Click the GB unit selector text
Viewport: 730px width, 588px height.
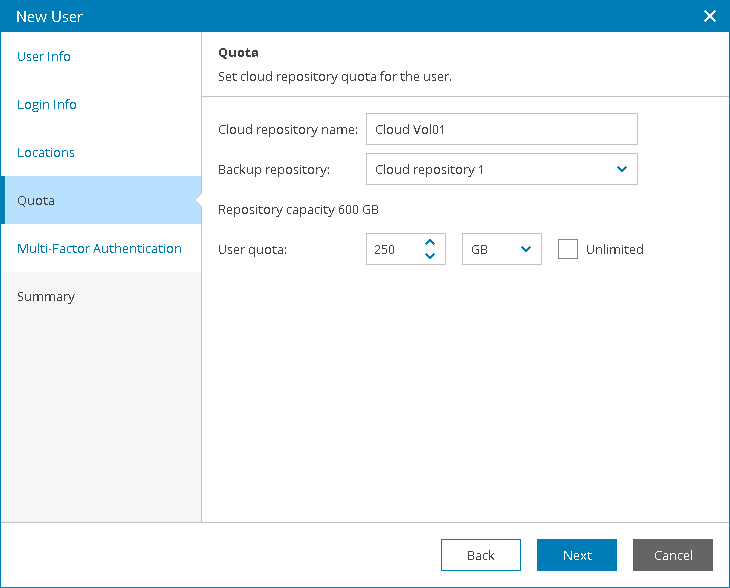[x=479, y=250]
